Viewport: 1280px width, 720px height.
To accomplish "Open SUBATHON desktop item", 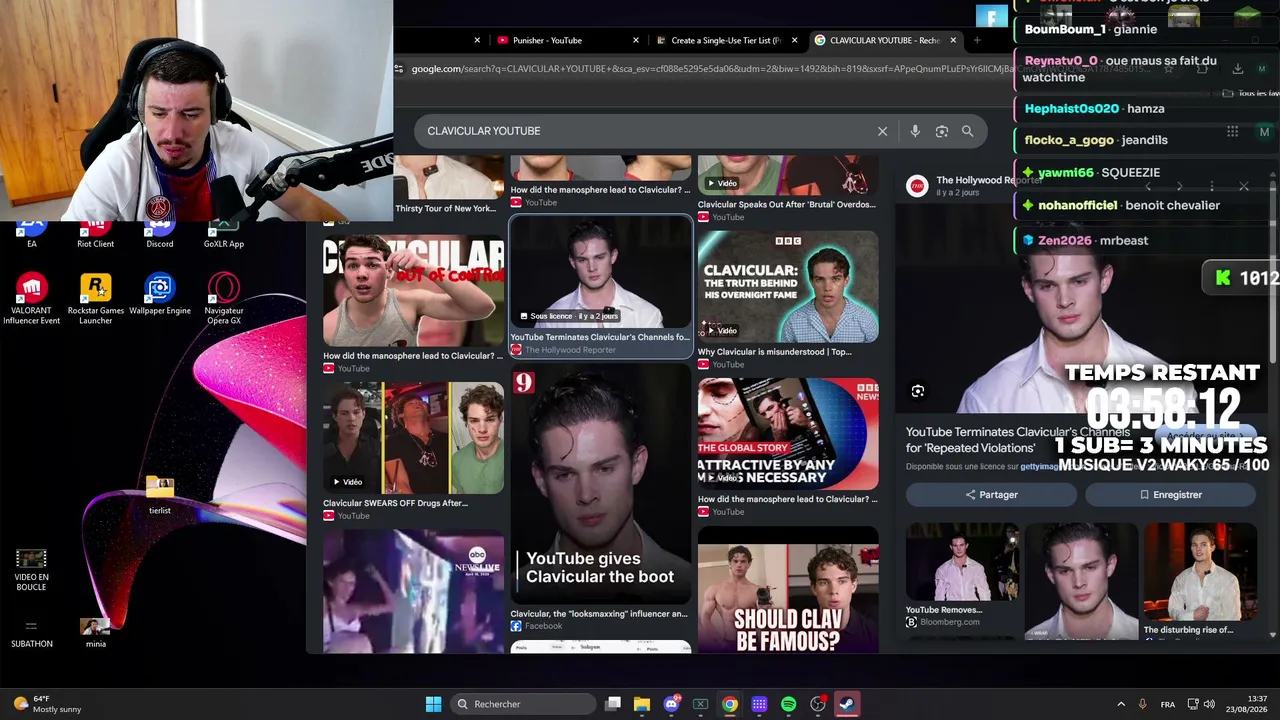I will tap(31, 632).
